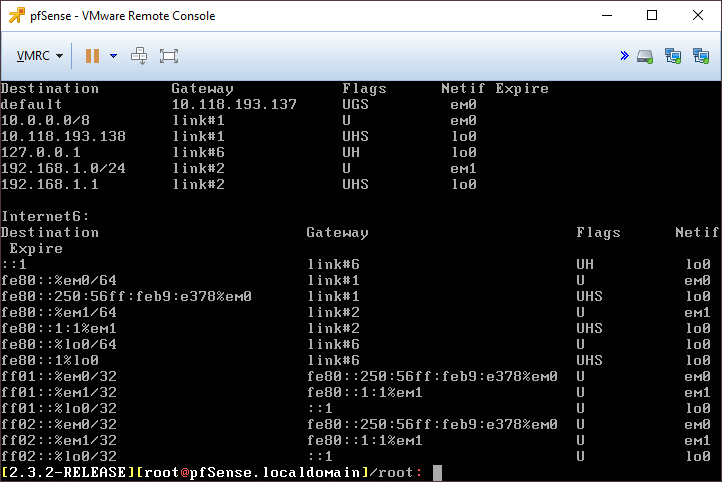
Task: Send Ctrl+Alt+Del to the VM
Action: click(139, 56)
